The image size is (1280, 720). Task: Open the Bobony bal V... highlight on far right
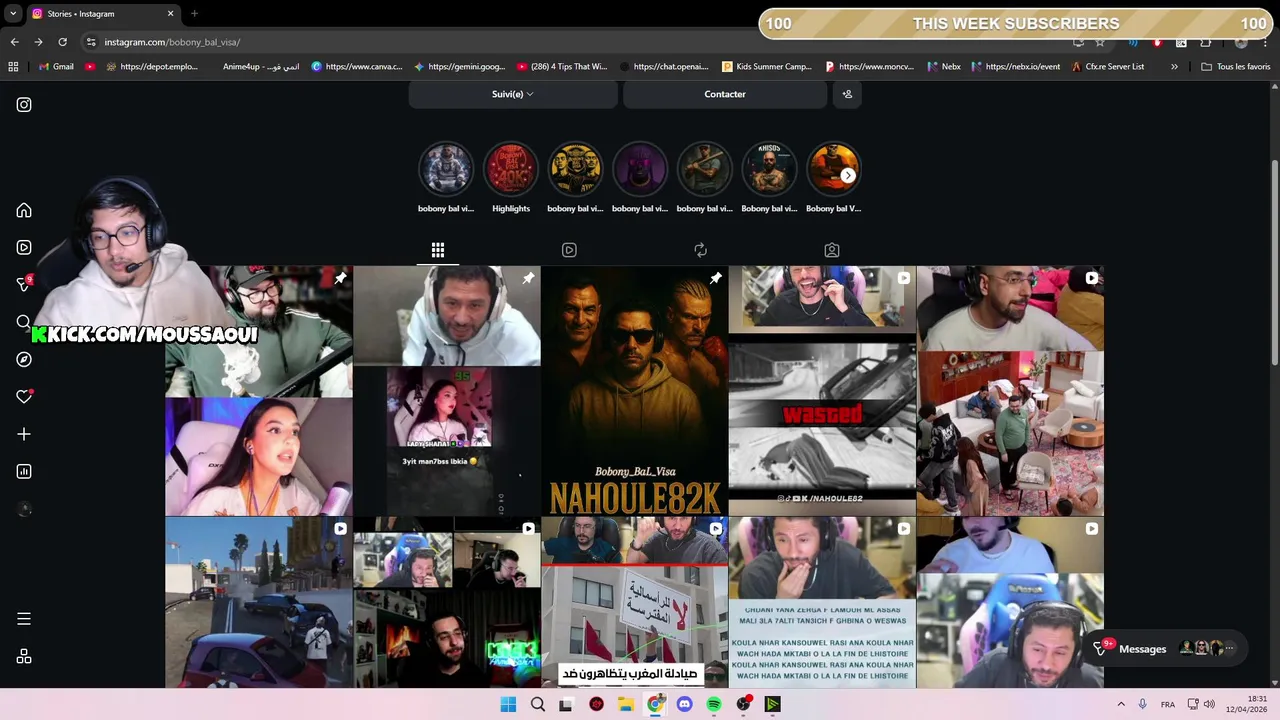click(x=834, y=178)
